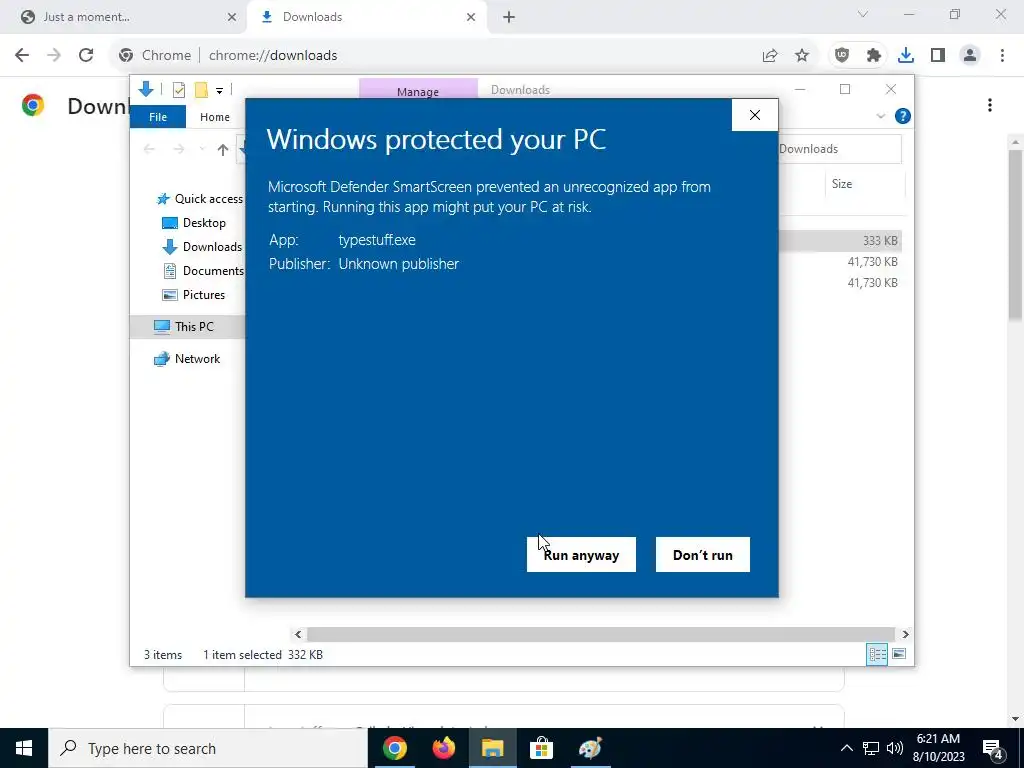The image size is (1024, 768).
Task: Reload the Chrome page
Action: click(x=86, y=55)
